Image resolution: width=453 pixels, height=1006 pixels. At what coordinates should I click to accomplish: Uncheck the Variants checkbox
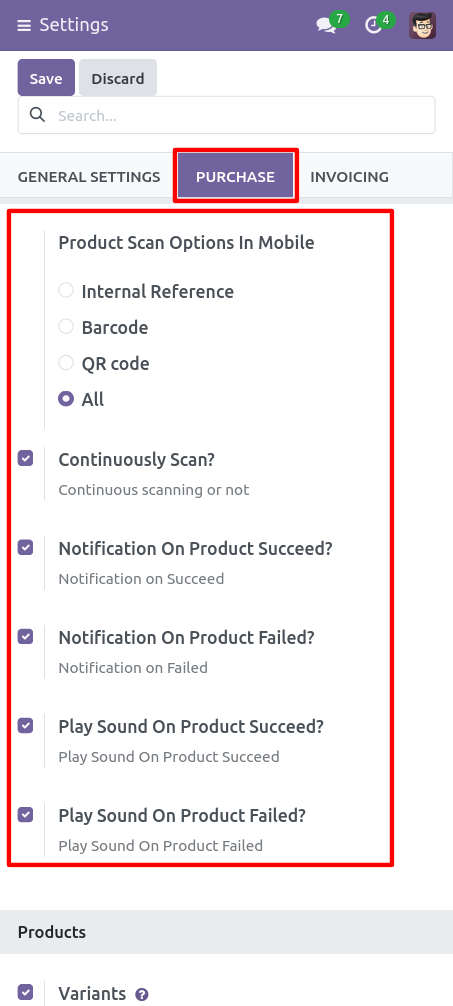pos(25,992)
